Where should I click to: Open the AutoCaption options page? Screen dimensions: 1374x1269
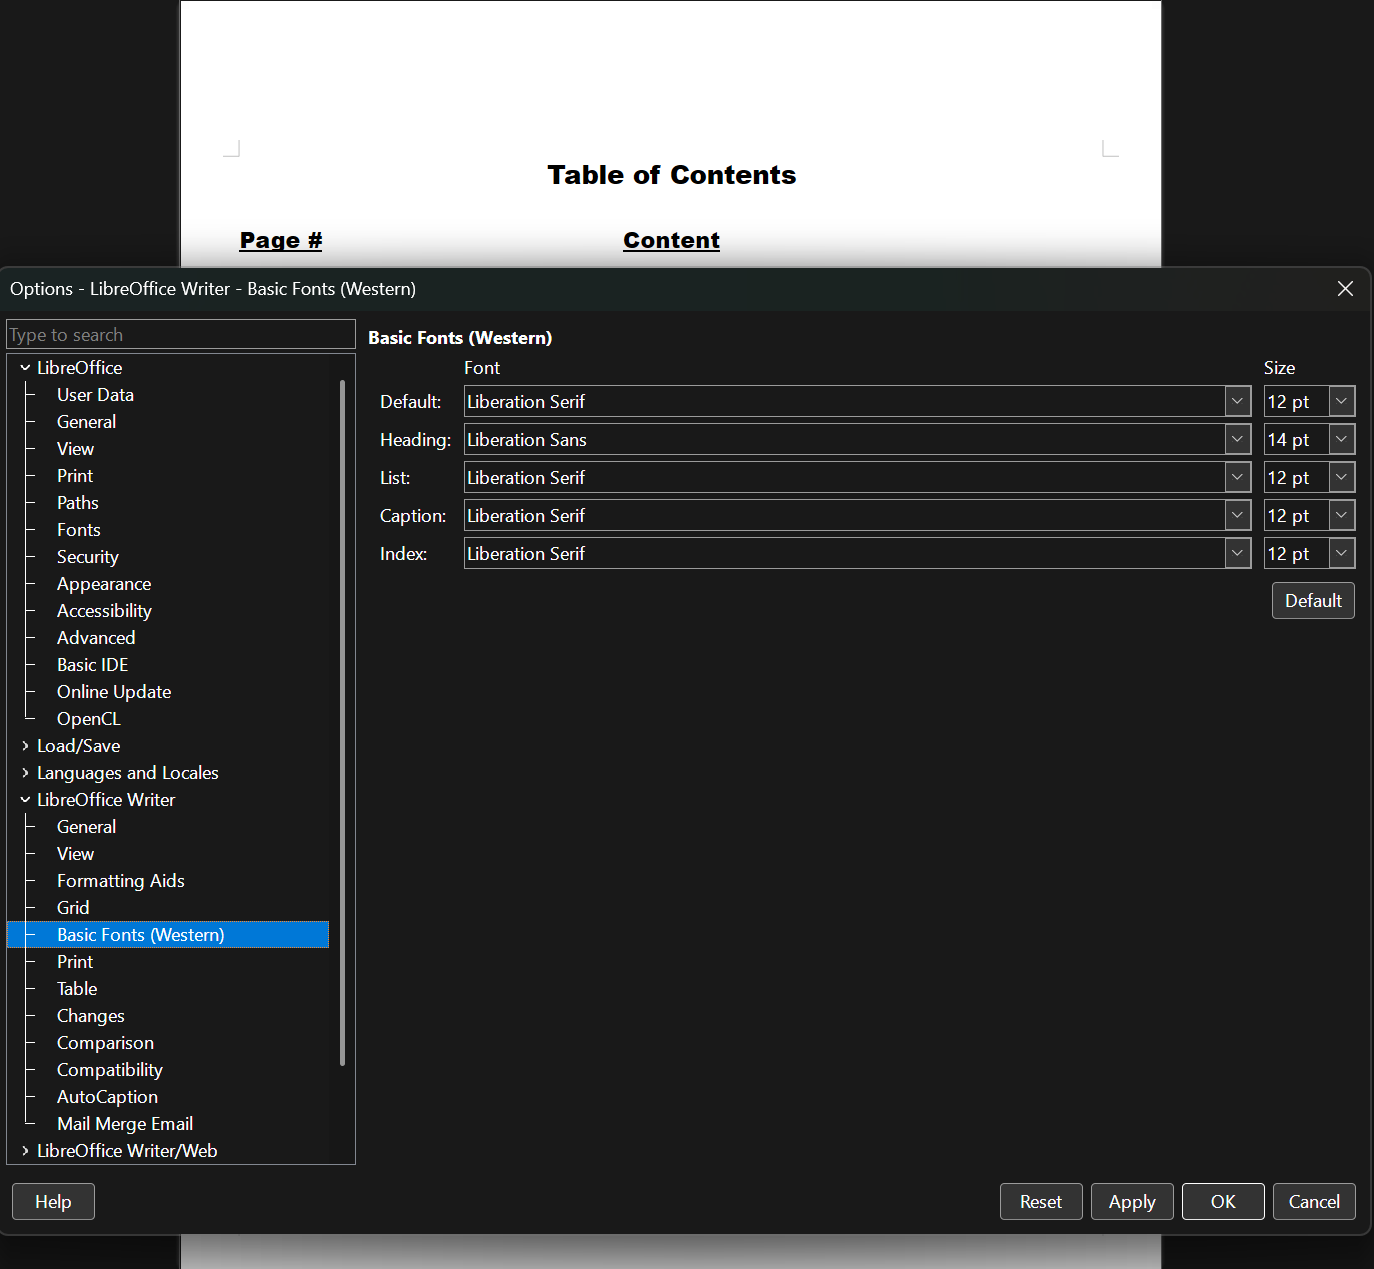tap(107, 1097)
